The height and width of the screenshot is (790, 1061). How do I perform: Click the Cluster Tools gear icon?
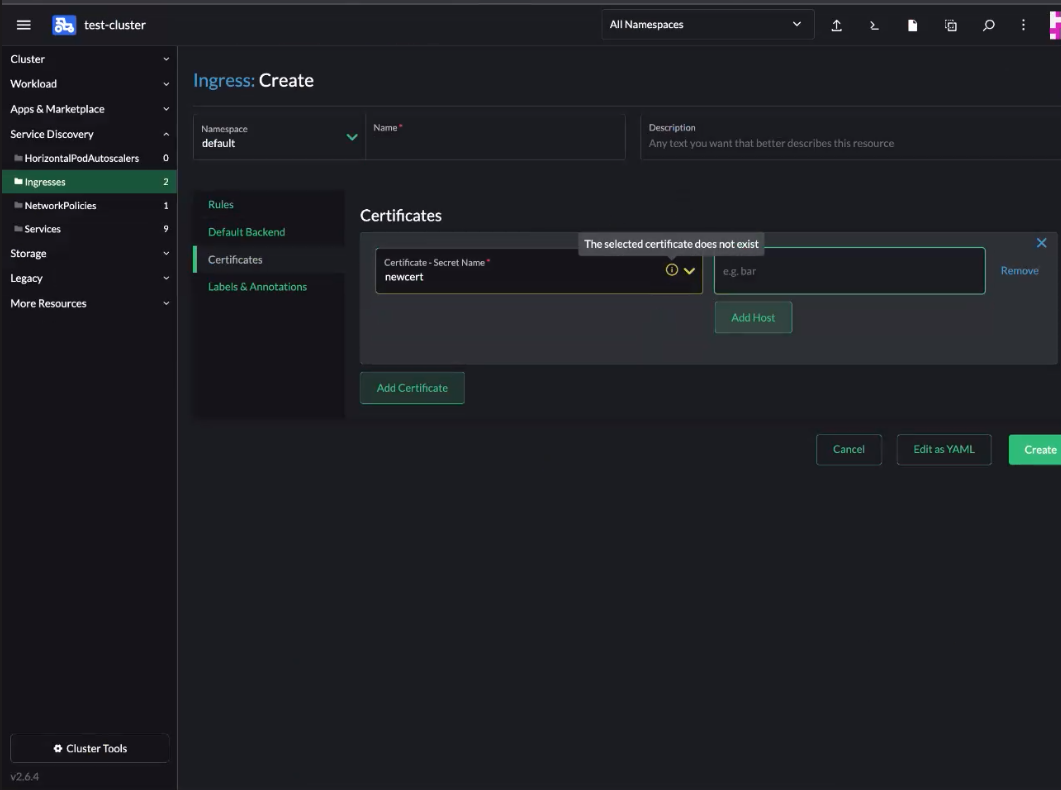(x=58, y=748)
